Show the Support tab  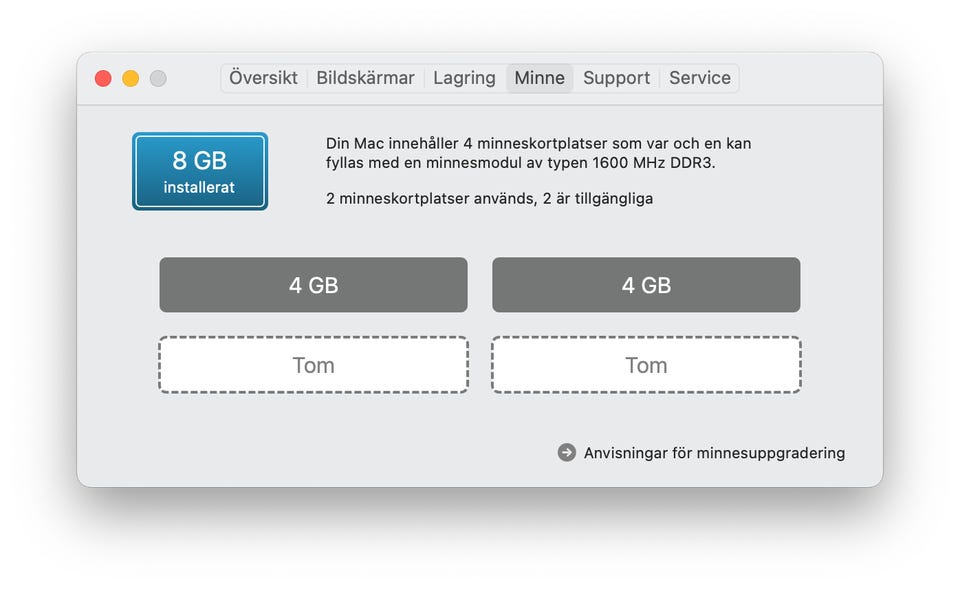point(616,78)
